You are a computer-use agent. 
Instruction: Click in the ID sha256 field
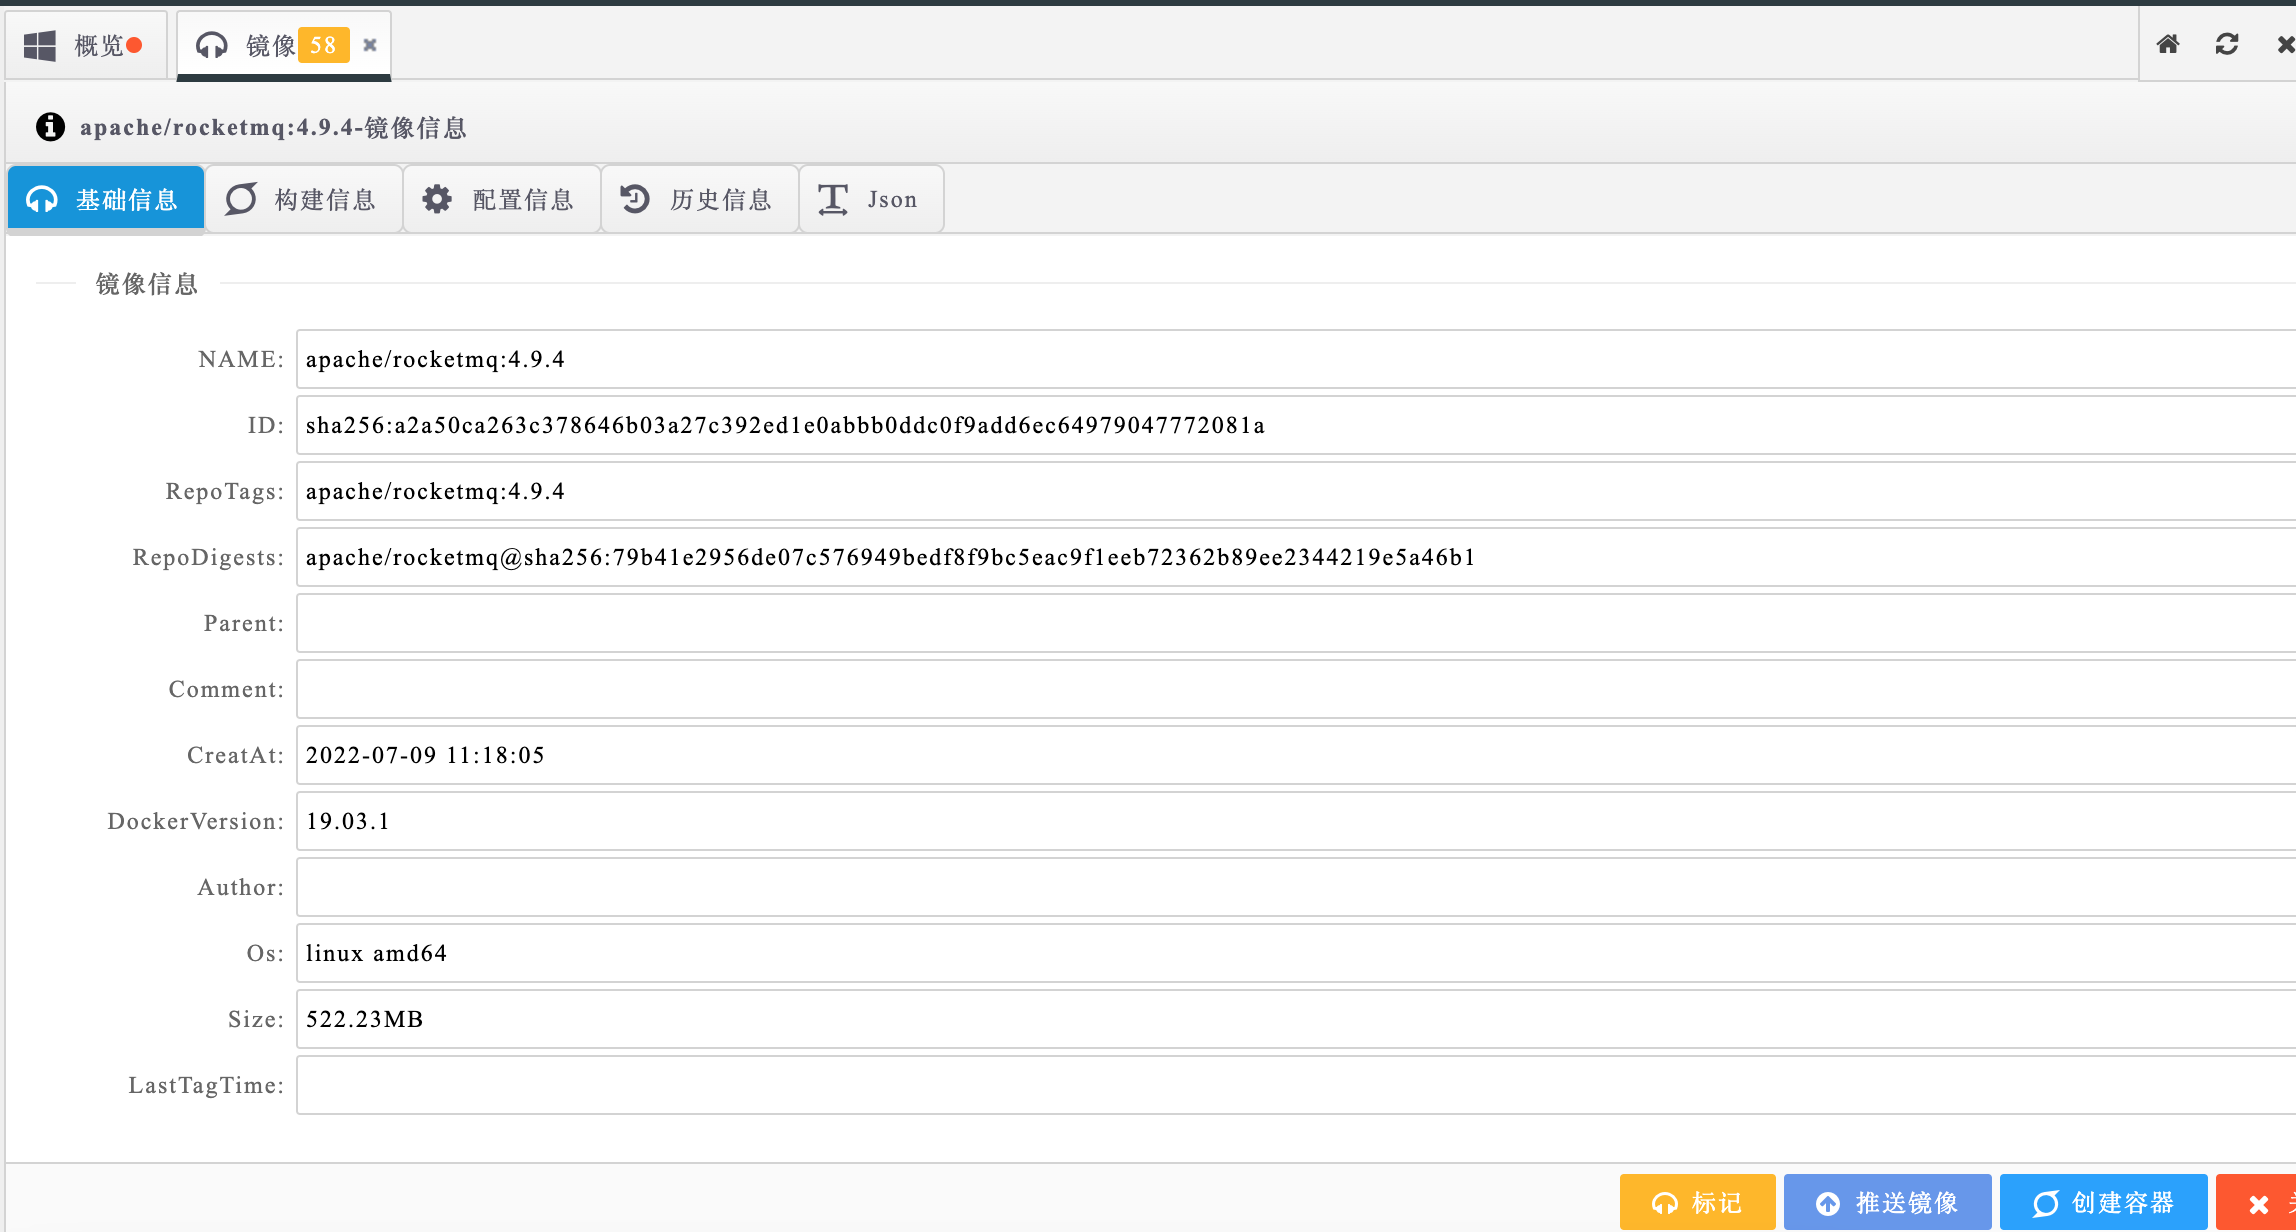tap(1296, 425)
